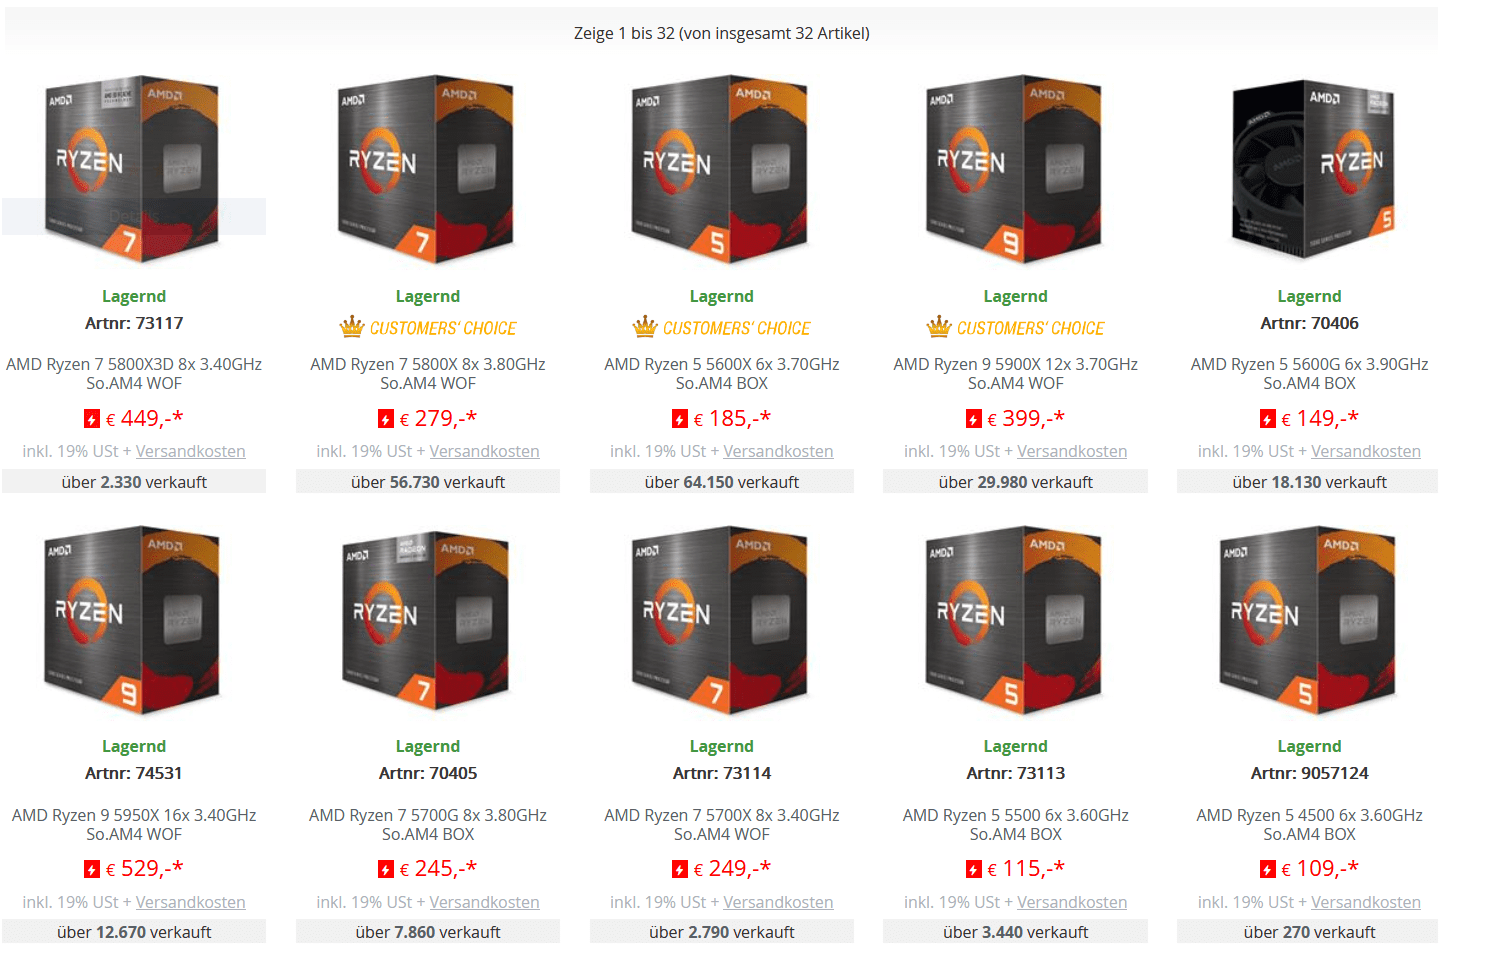Click the crown icon under Ryzen 7 5800X

click(x=351, y=327)
